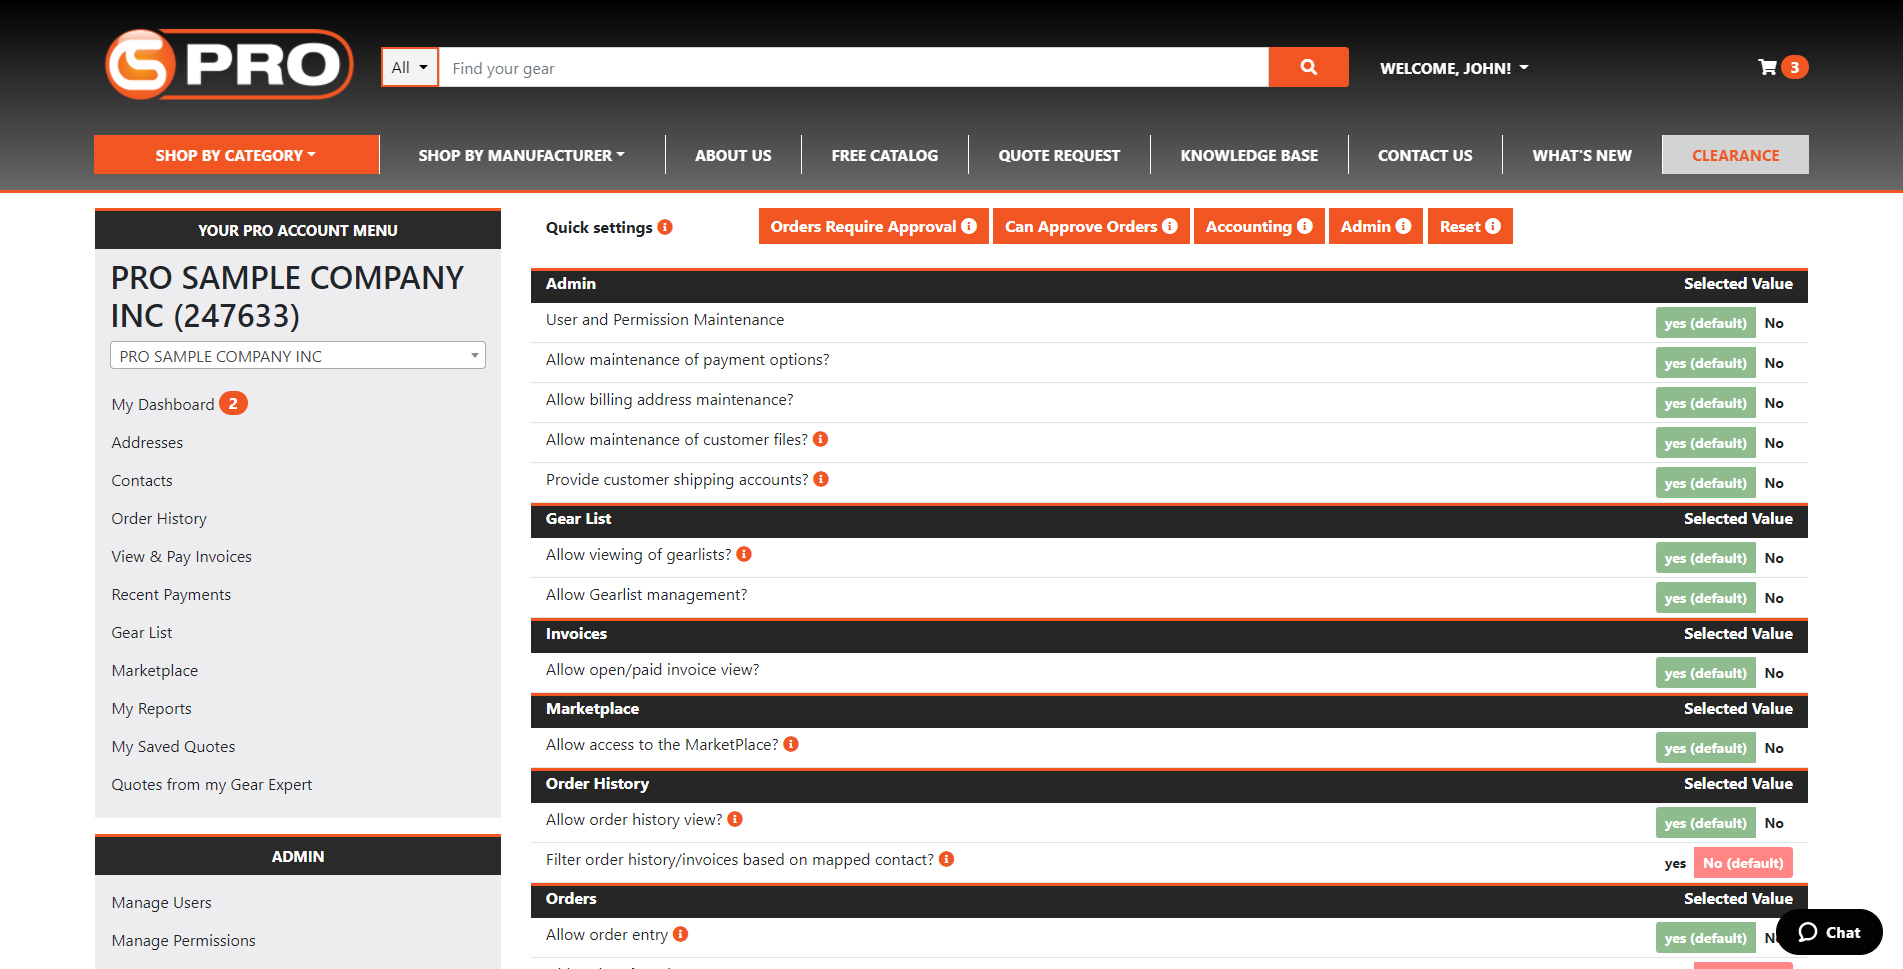The width and height of the screenshot is (1903, 969).
Task: Open Addresses in account menu
Action: [147, 442]
